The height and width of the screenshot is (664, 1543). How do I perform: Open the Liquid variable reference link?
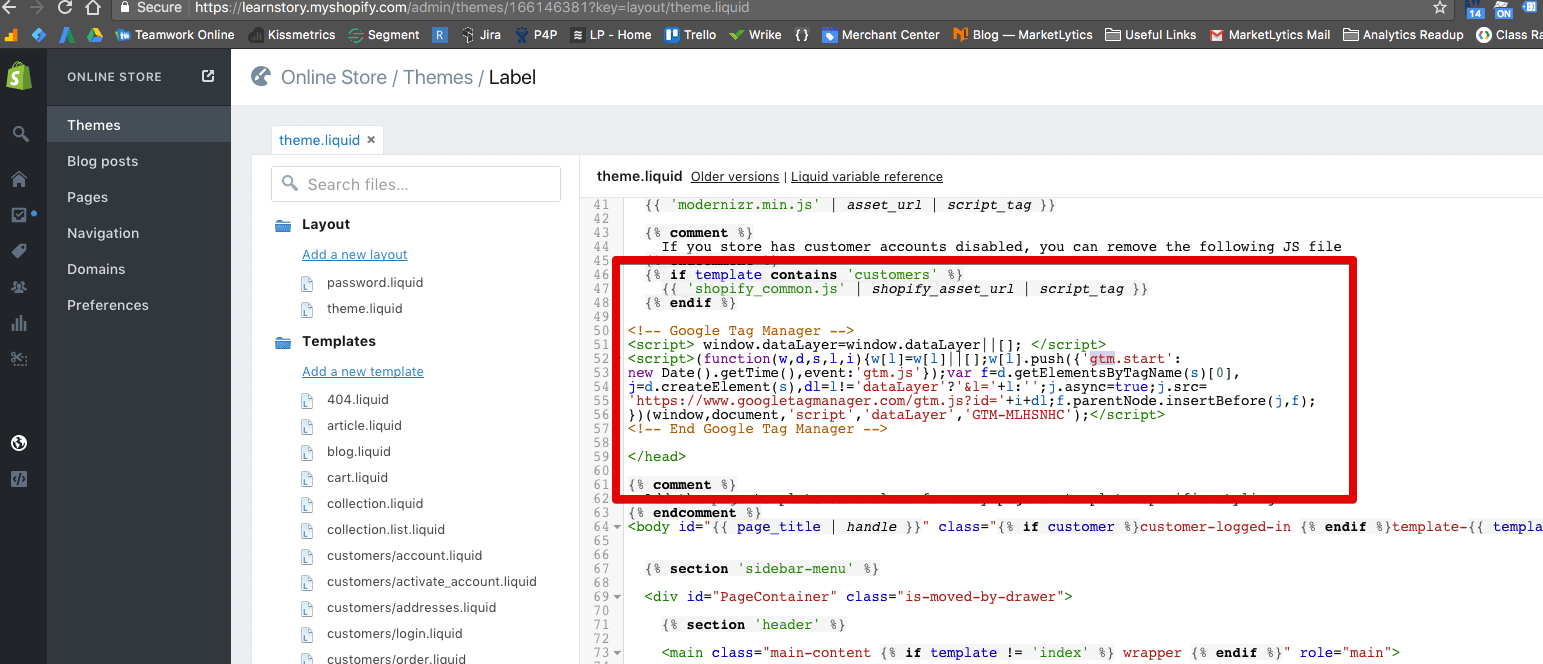[x=866, y=176]
